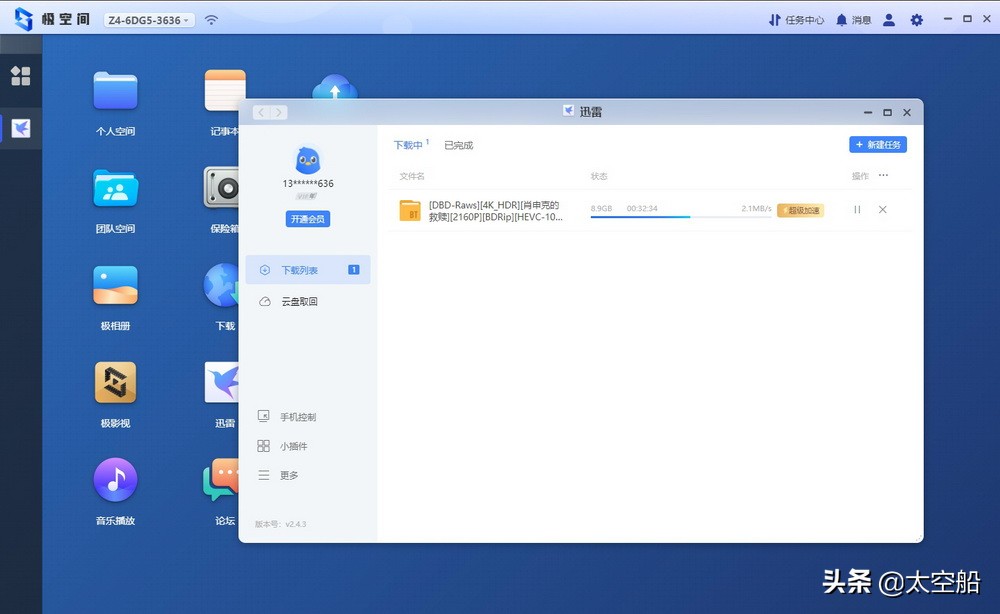1000x614 pixels.
Task: Click the 状态 column header
Action: coord(599,176)
